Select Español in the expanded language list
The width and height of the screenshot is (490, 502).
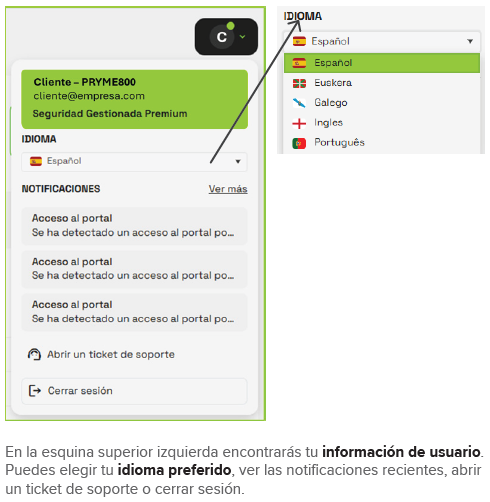(x=382, y=63)
